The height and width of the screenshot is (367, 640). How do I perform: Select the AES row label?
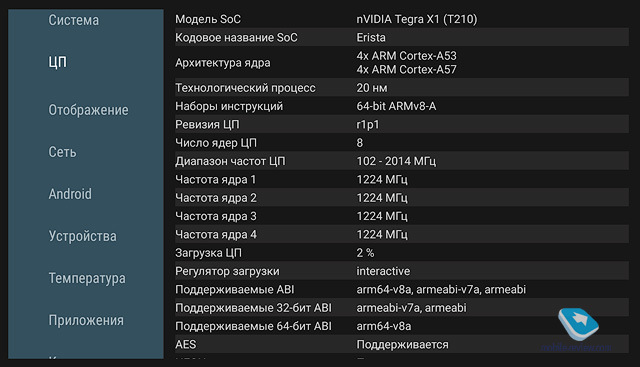pyautogui.click(x=186, y=345)
